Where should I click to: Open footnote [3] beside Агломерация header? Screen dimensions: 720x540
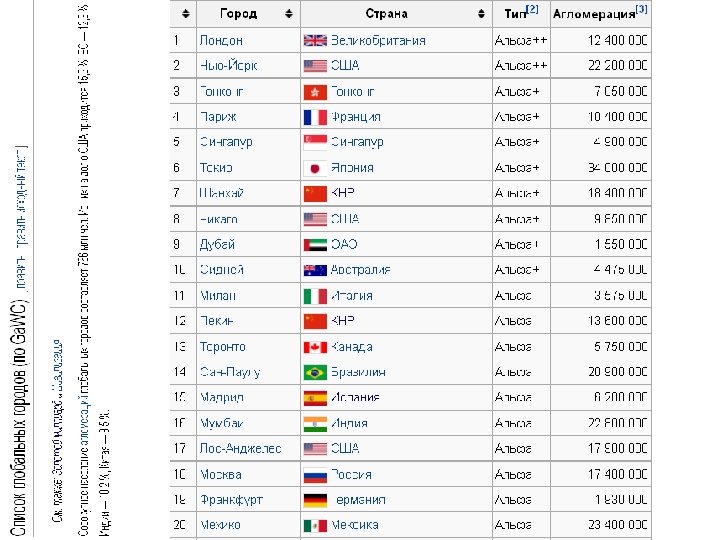tap(641, 9)
